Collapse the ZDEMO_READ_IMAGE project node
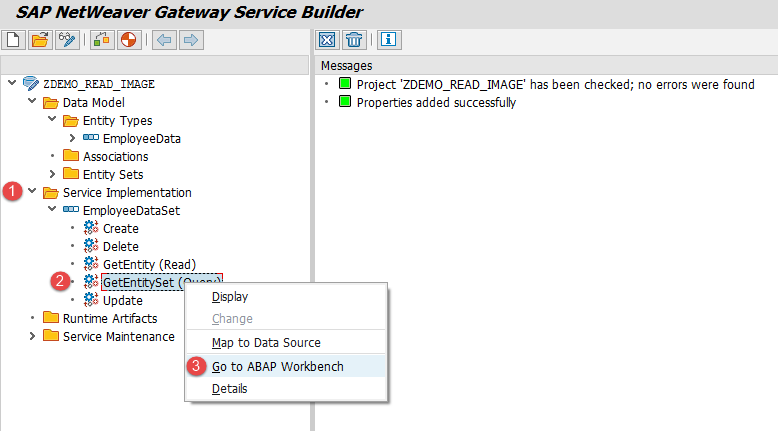The image size is (778, 431). pyautogui.click(x=12, y=84)
